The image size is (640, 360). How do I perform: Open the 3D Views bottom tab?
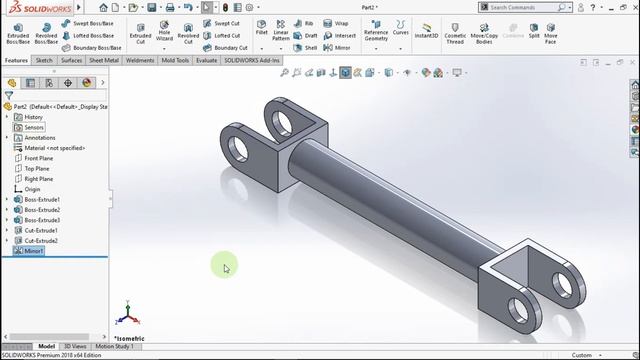pyautogui.click(x=75, y=347)
